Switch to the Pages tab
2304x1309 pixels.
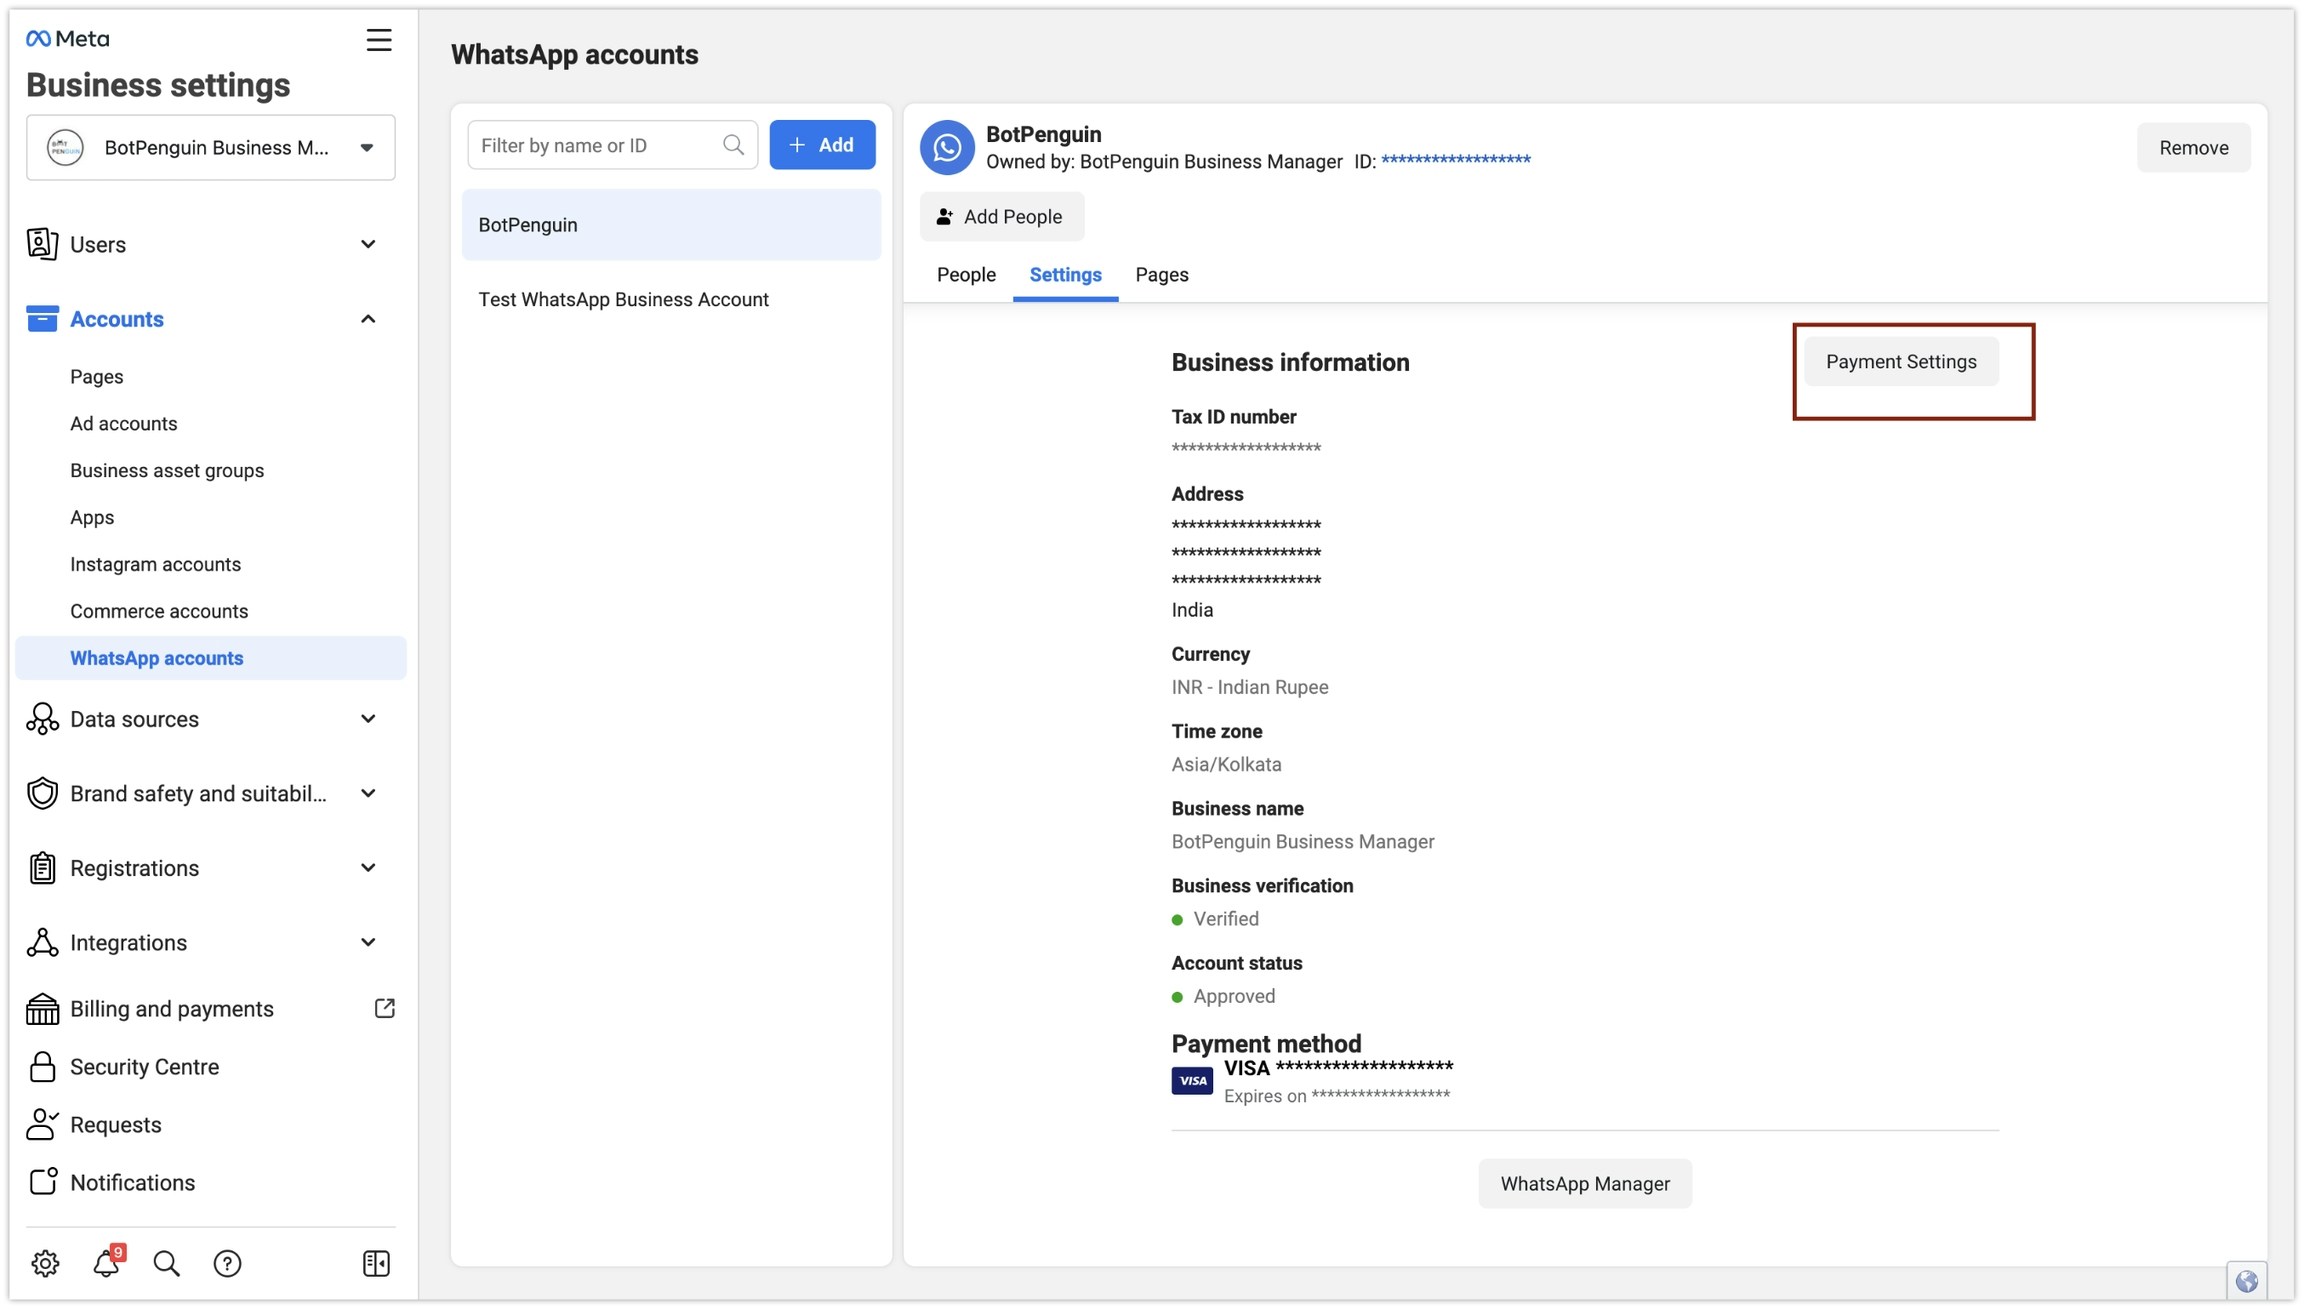point(1161,275)
